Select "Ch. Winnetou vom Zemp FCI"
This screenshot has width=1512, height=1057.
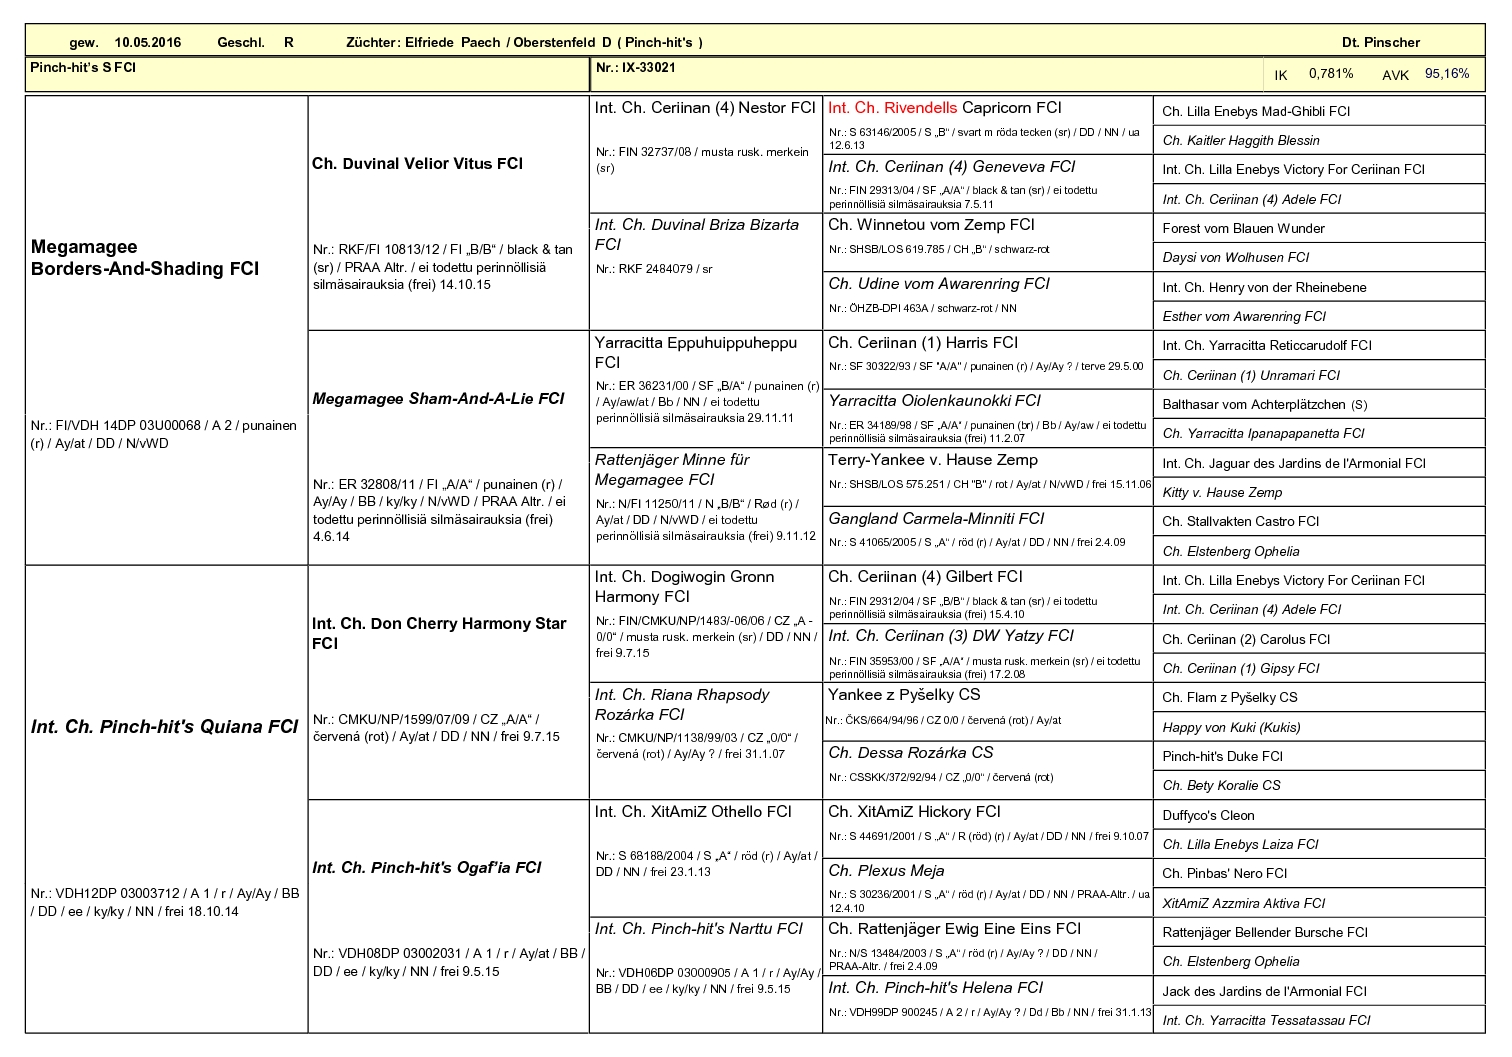932,225
